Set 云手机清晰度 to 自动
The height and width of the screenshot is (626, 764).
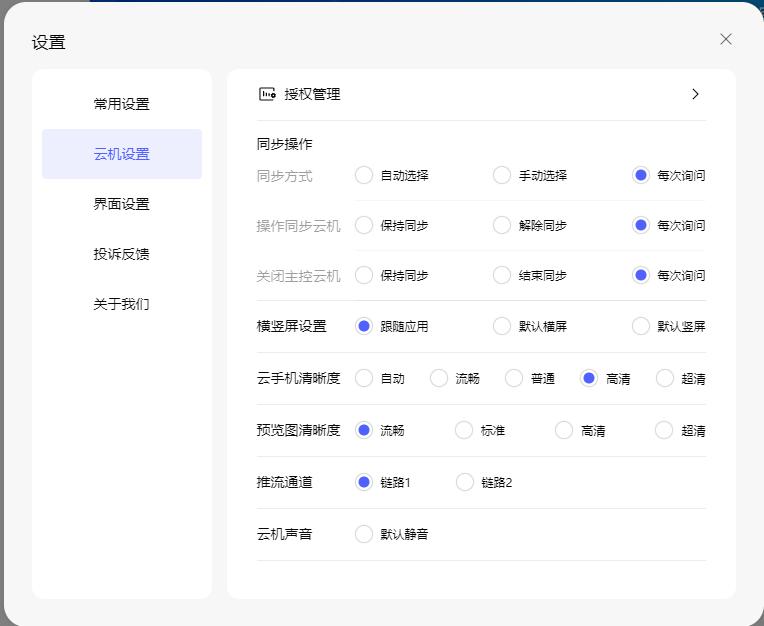pyautogui.click(x=363, y=378)
